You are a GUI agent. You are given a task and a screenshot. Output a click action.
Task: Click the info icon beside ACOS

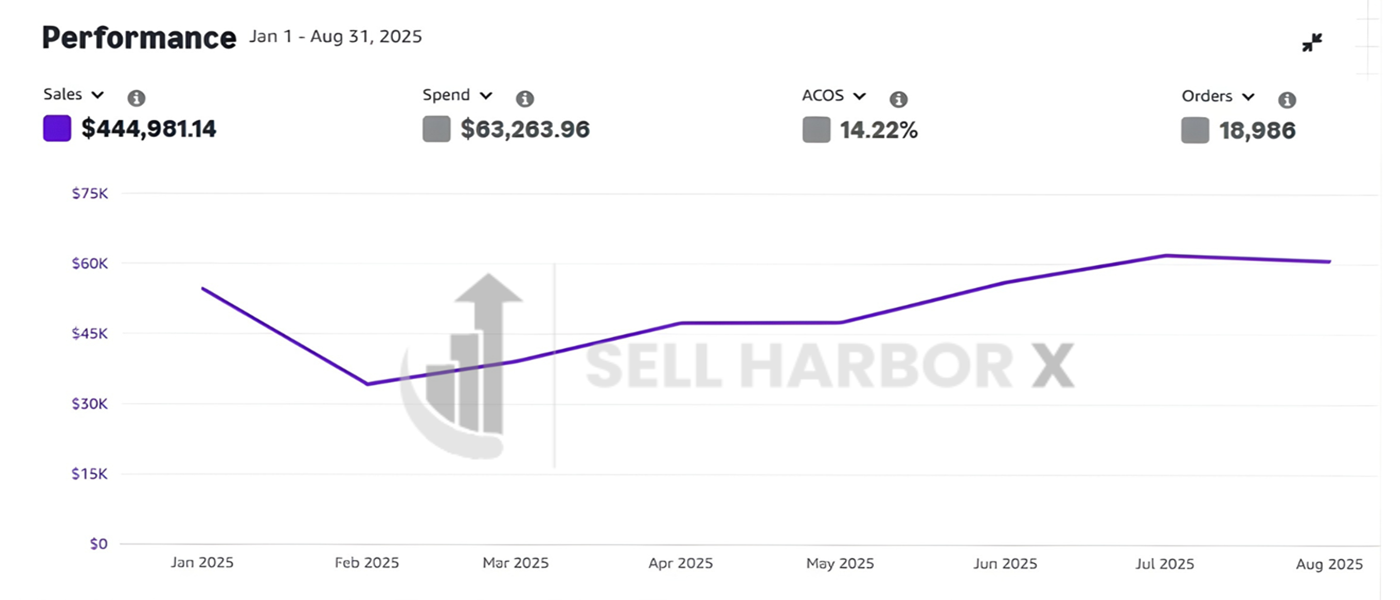coord(899,99)
